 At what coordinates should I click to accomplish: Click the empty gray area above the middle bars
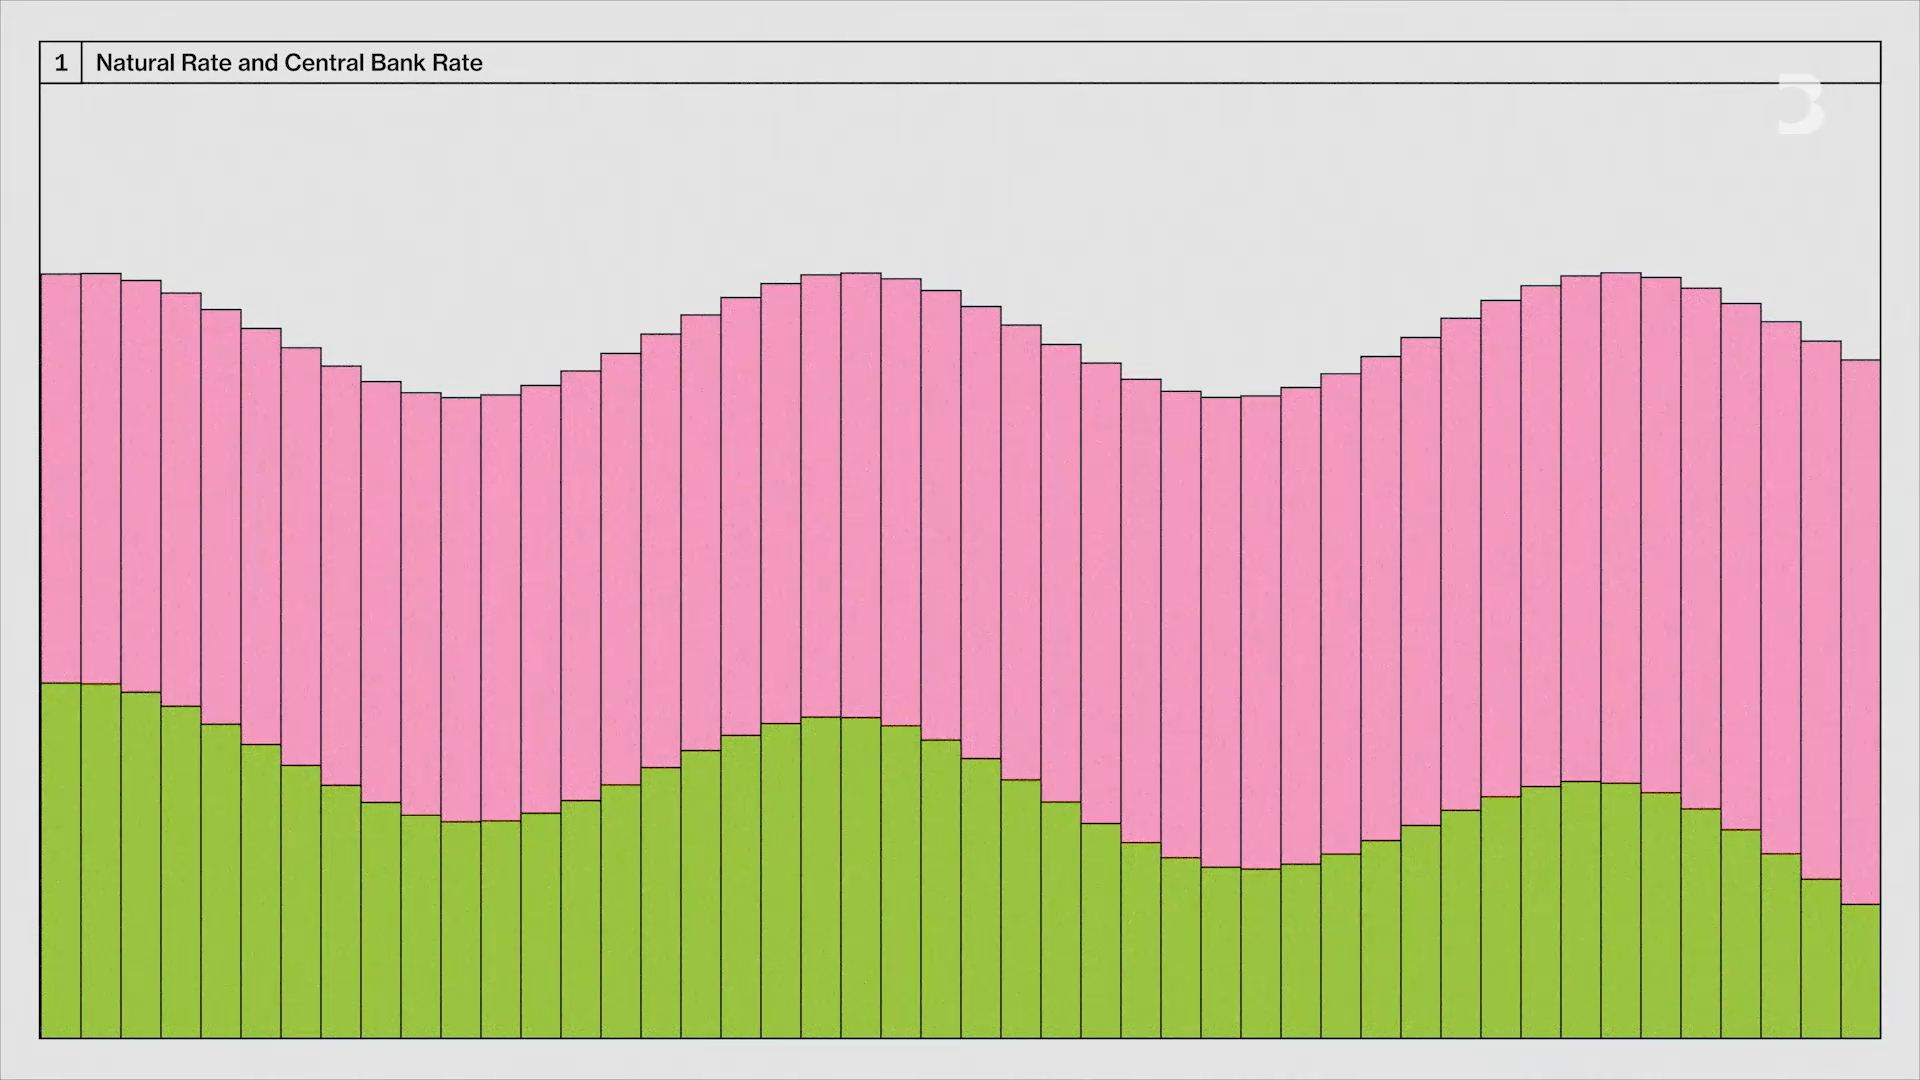pyautogui.click(x=960, y=180)
